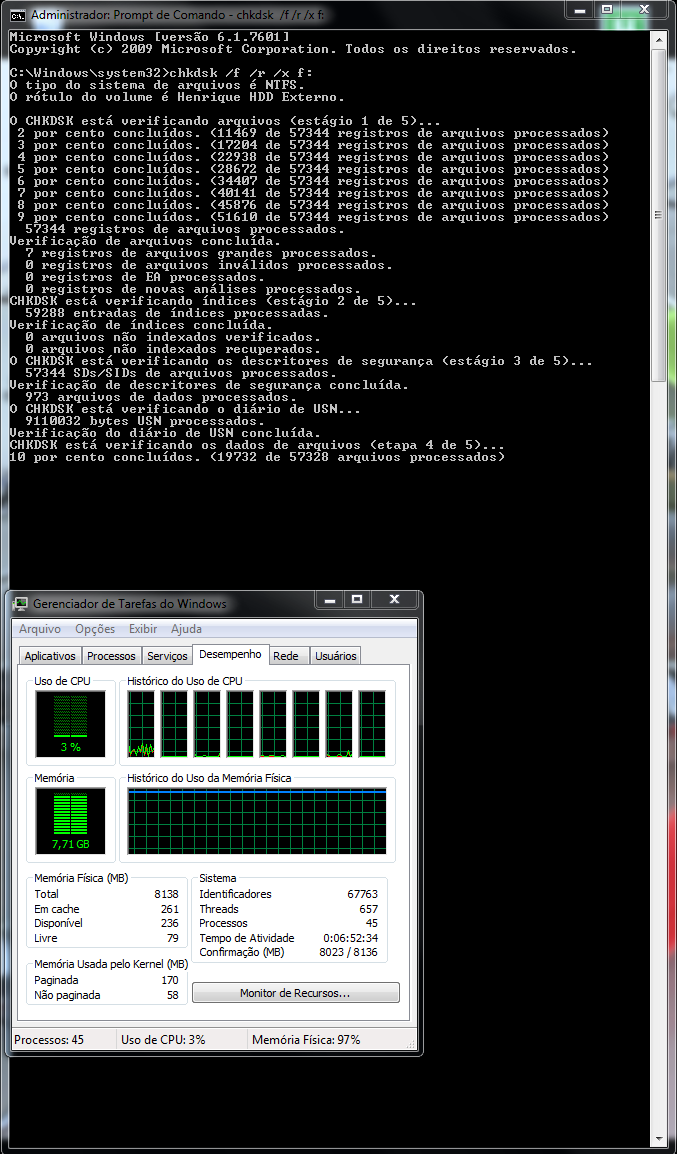
Task: Maximize the Command Prompt window
Action: [607, 10]
